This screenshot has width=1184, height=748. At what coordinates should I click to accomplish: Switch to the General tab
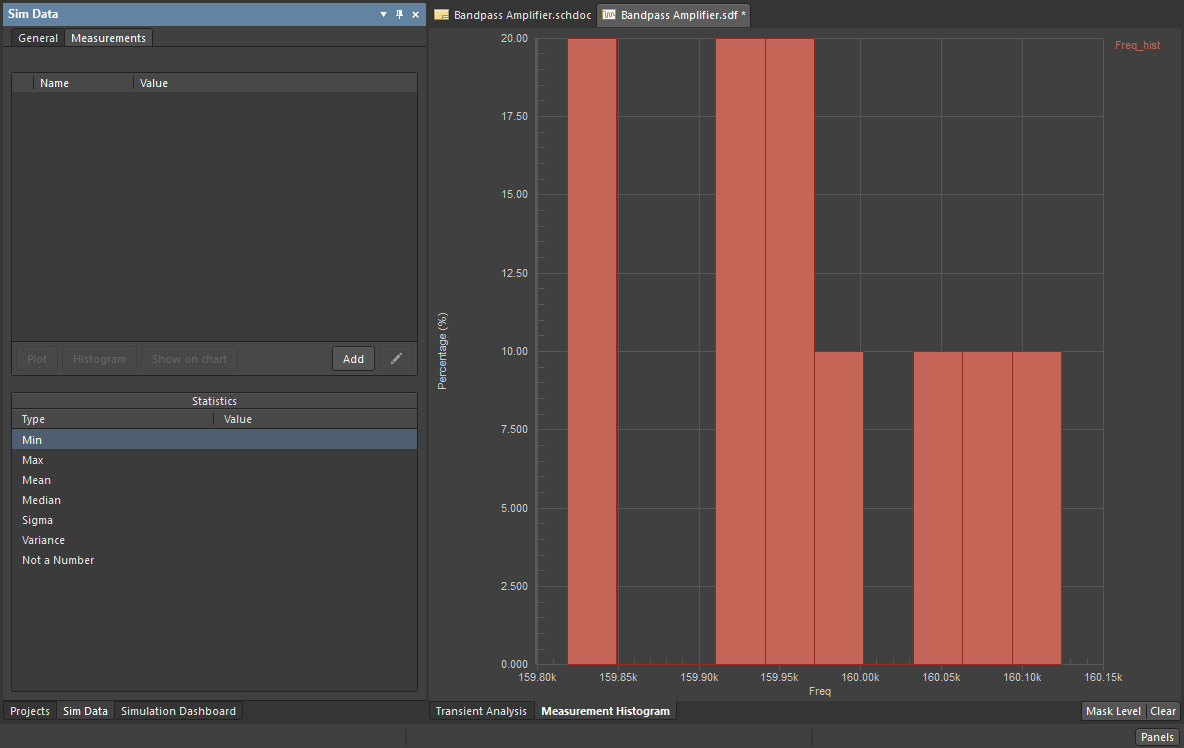coord(38,38)
